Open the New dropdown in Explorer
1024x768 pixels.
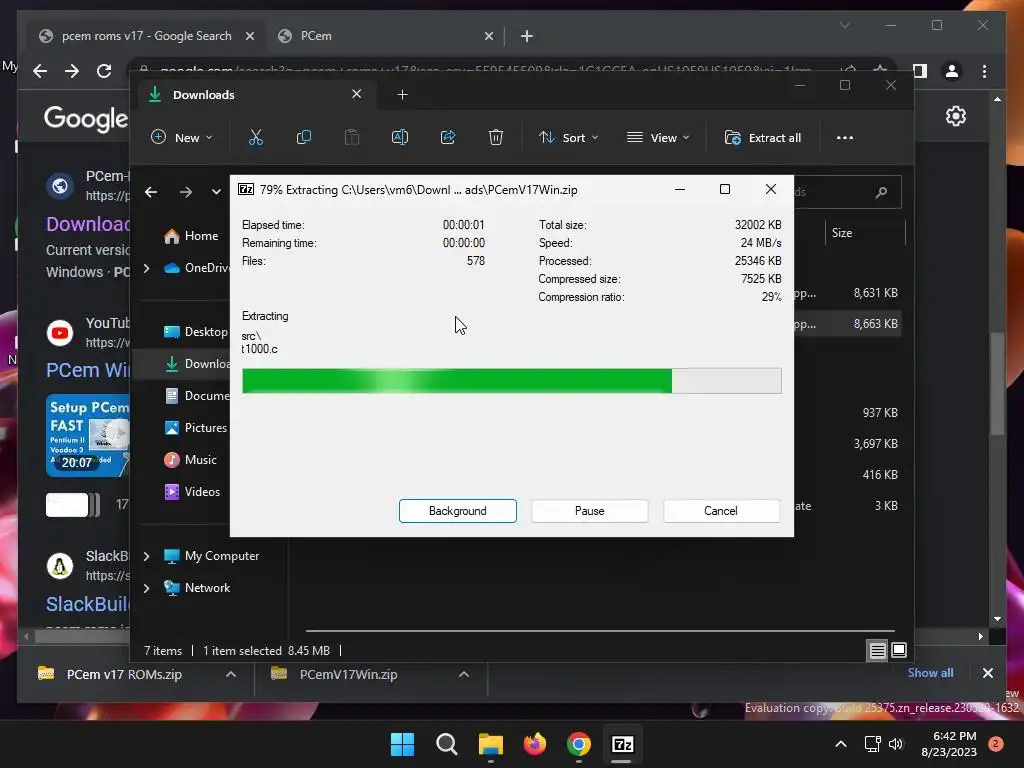pyautogui.click(x=182, y=138)
